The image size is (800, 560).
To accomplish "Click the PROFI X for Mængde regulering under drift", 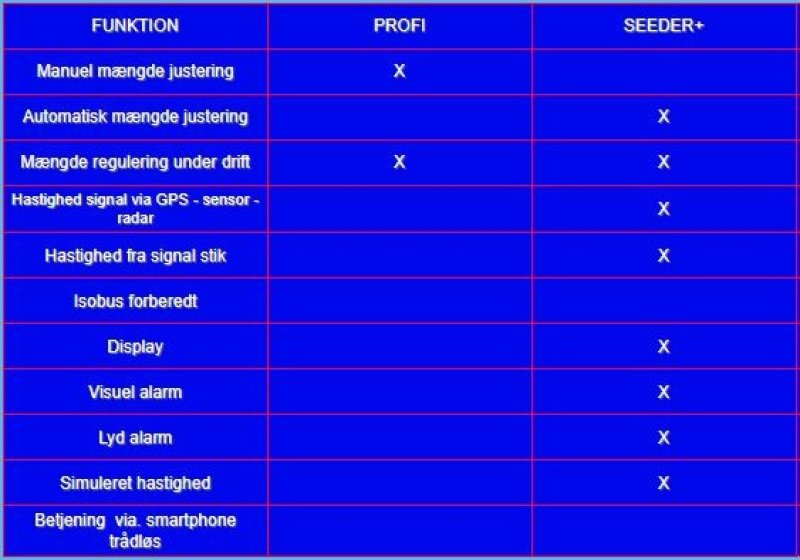I will pos(399,162).
